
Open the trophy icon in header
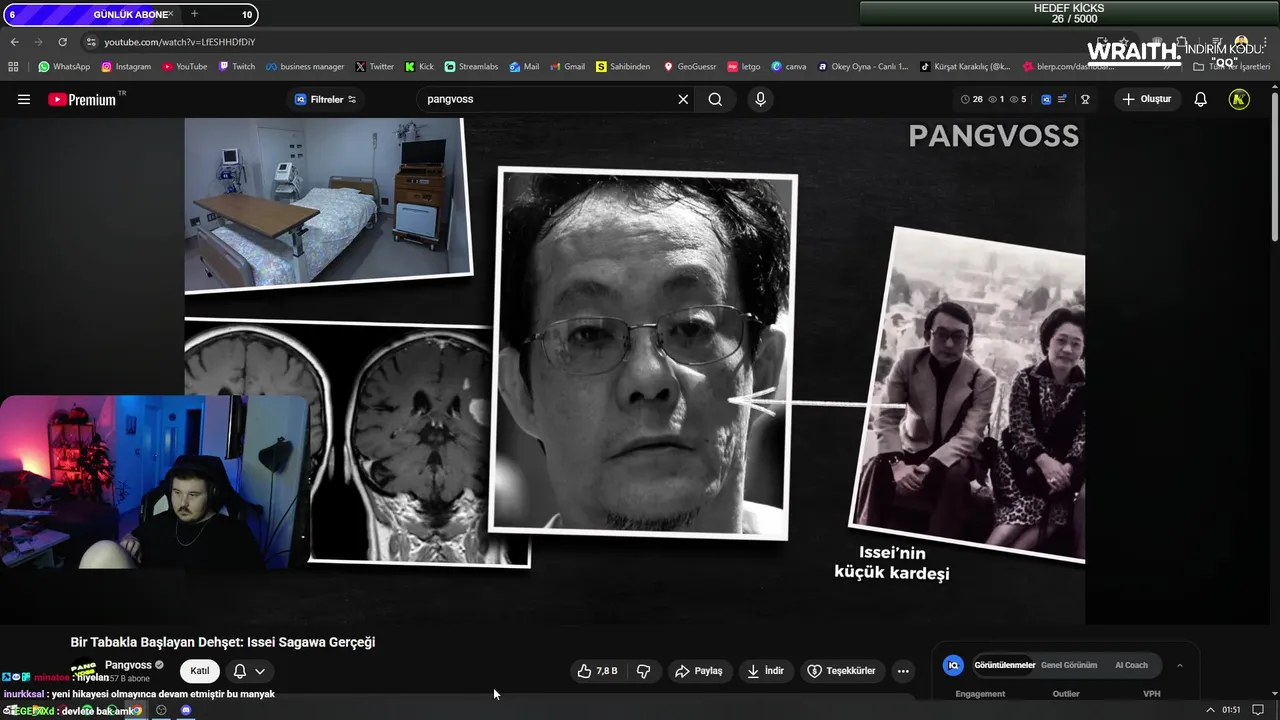[1085, 99]
